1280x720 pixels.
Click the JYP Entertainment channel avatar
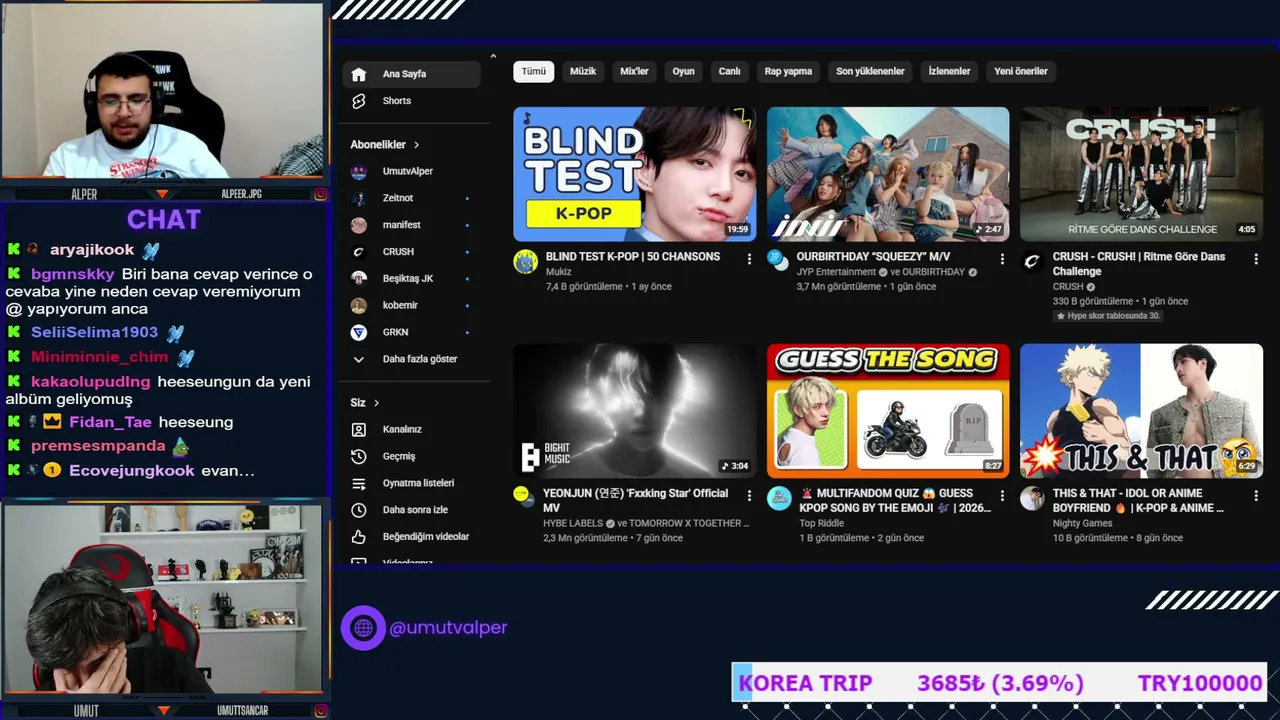(779, 260)
